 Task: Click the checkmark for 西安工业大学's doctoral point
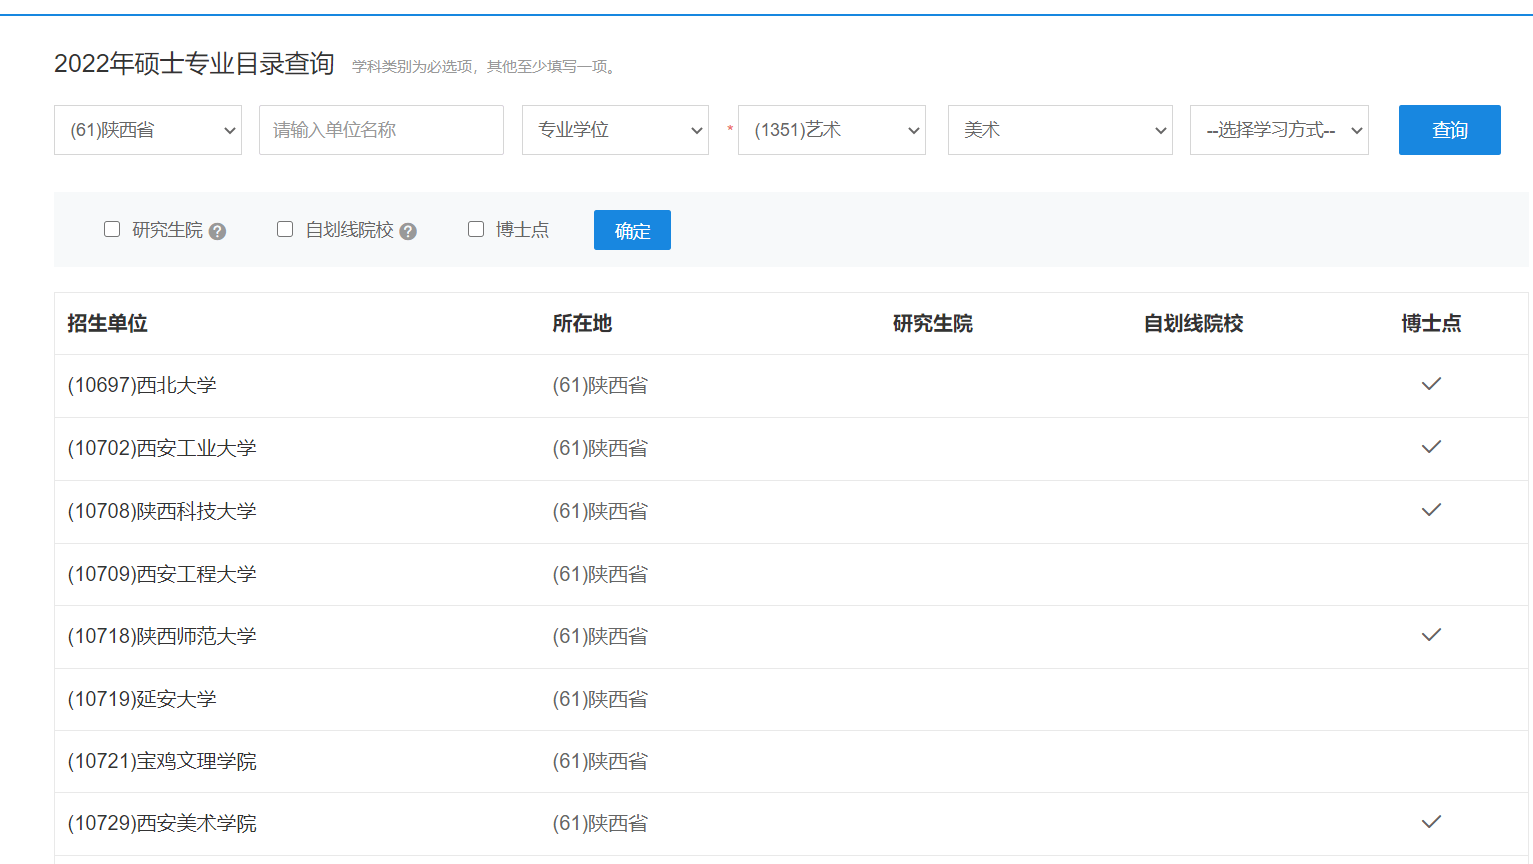pos(1431,447)
